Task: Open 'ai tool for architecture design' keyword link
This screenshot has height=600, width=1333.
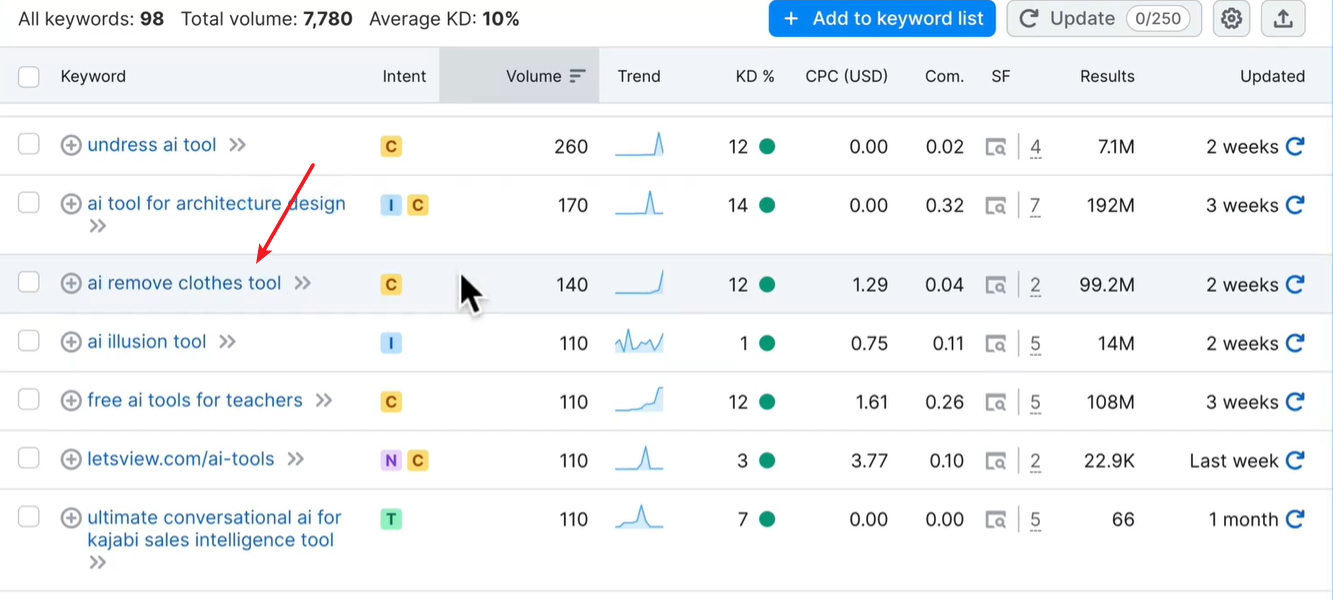Action: [216, 204]
